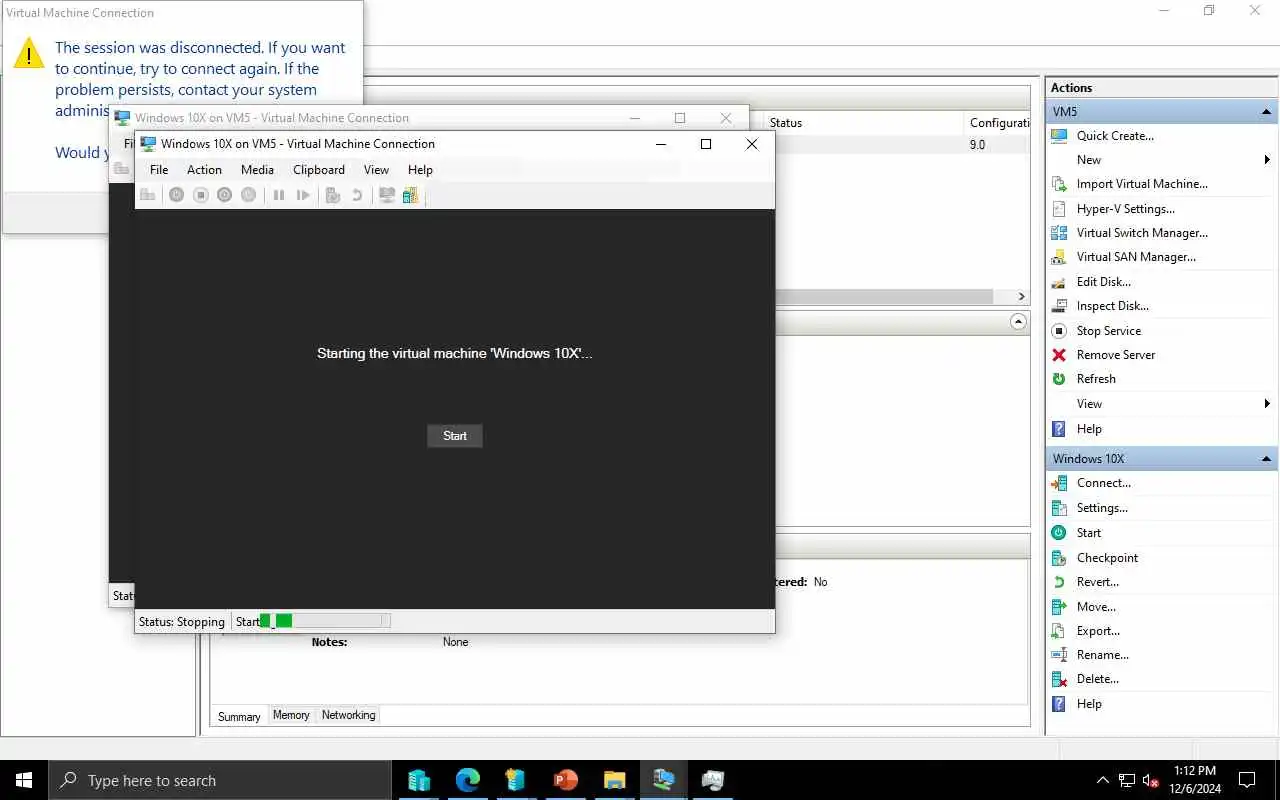The height and width of the screenshot is (800, 1280).
Task: Open Microsoft Edge from taskbar
Action: click(467, 780)
